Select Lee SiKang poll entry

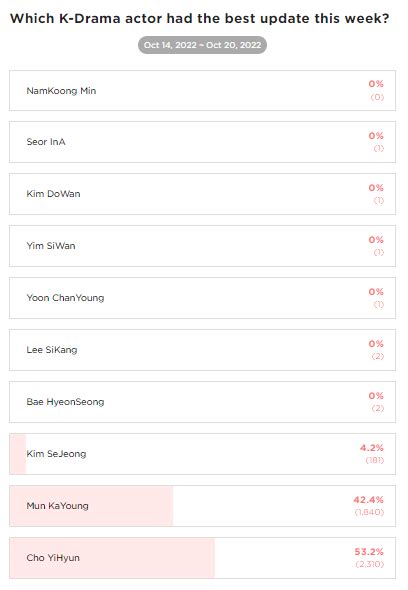pos(202,350)
